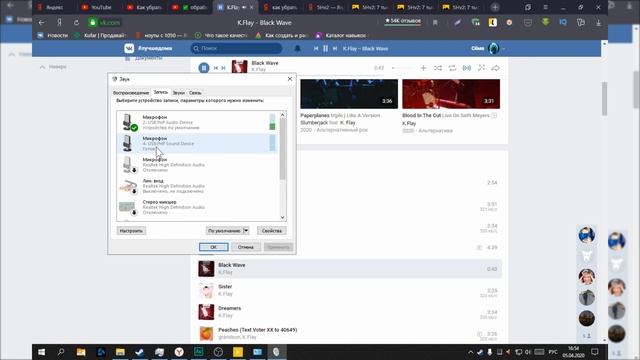Viewport: 640px width, 360px height.
Task: Open Steam from the taskbar
Action: pyautogui.click(x=140, y=352)
